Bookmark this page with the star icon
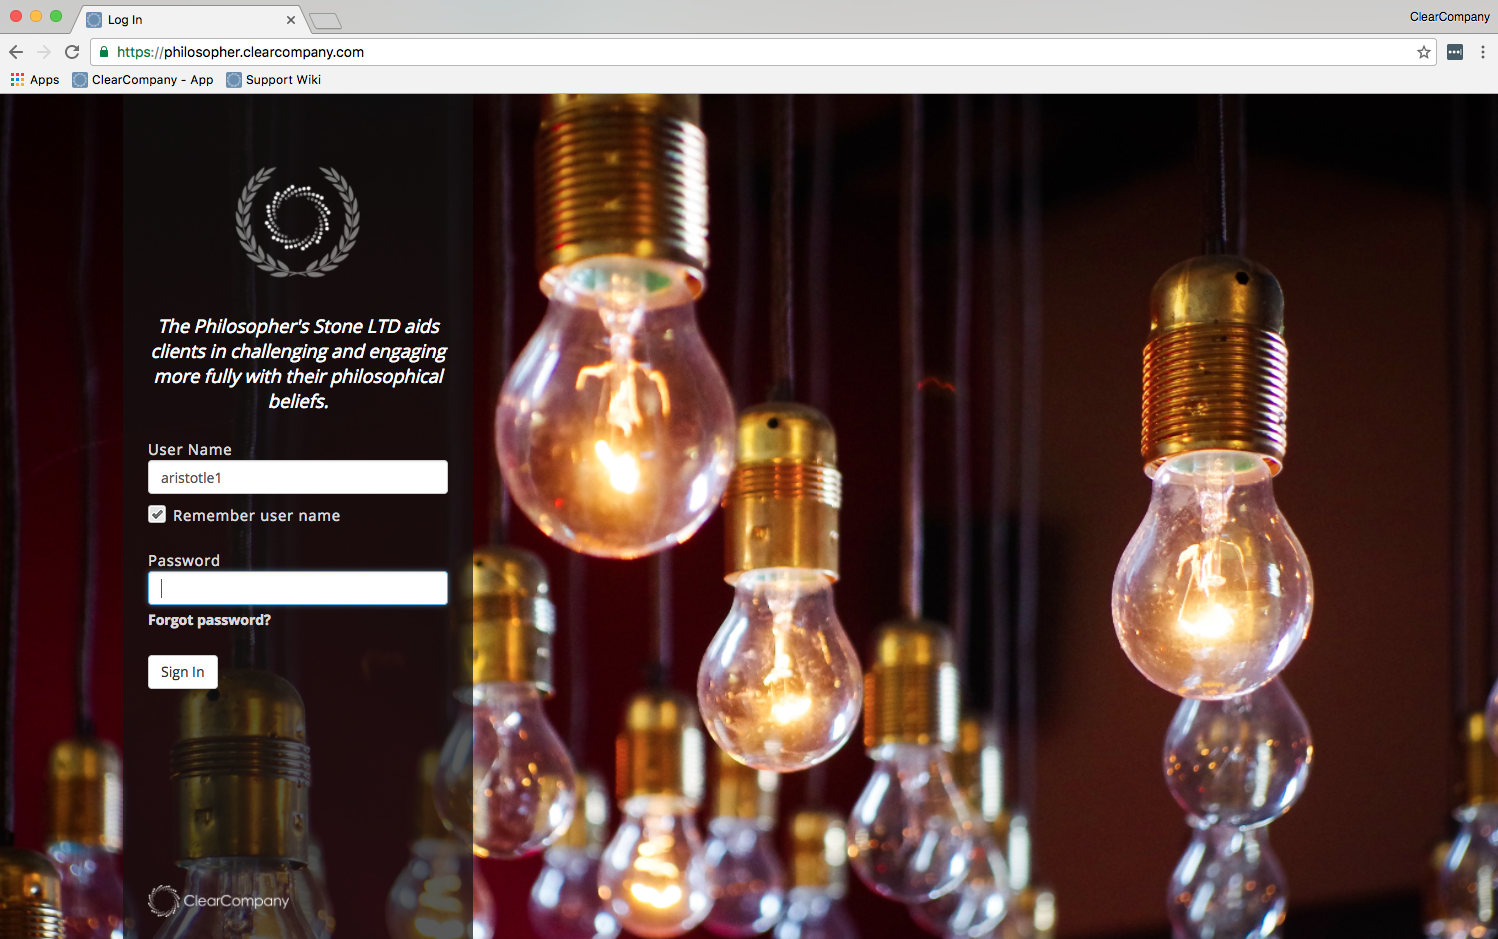 [1424, 52]
